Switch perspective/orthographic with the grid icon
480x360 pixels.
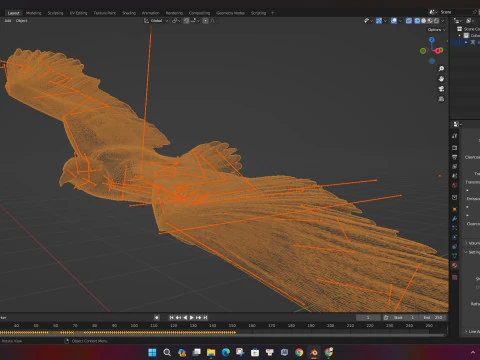pos(441,99)
